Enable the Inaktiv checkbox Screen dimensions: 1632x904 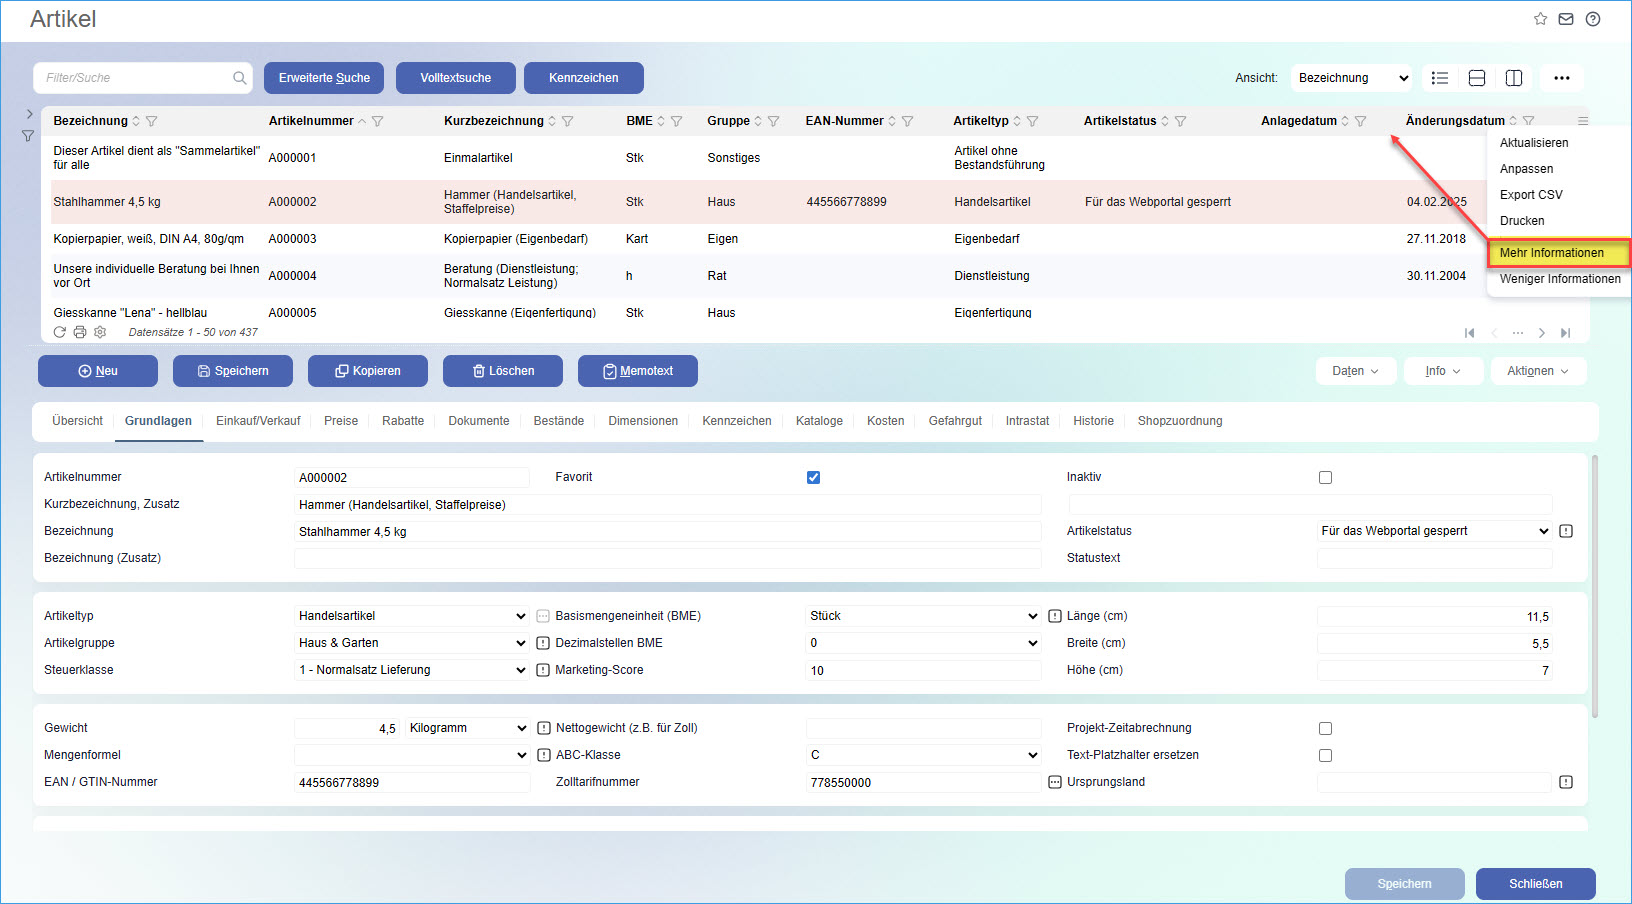pyautogui.click(x=1325, y=477)
